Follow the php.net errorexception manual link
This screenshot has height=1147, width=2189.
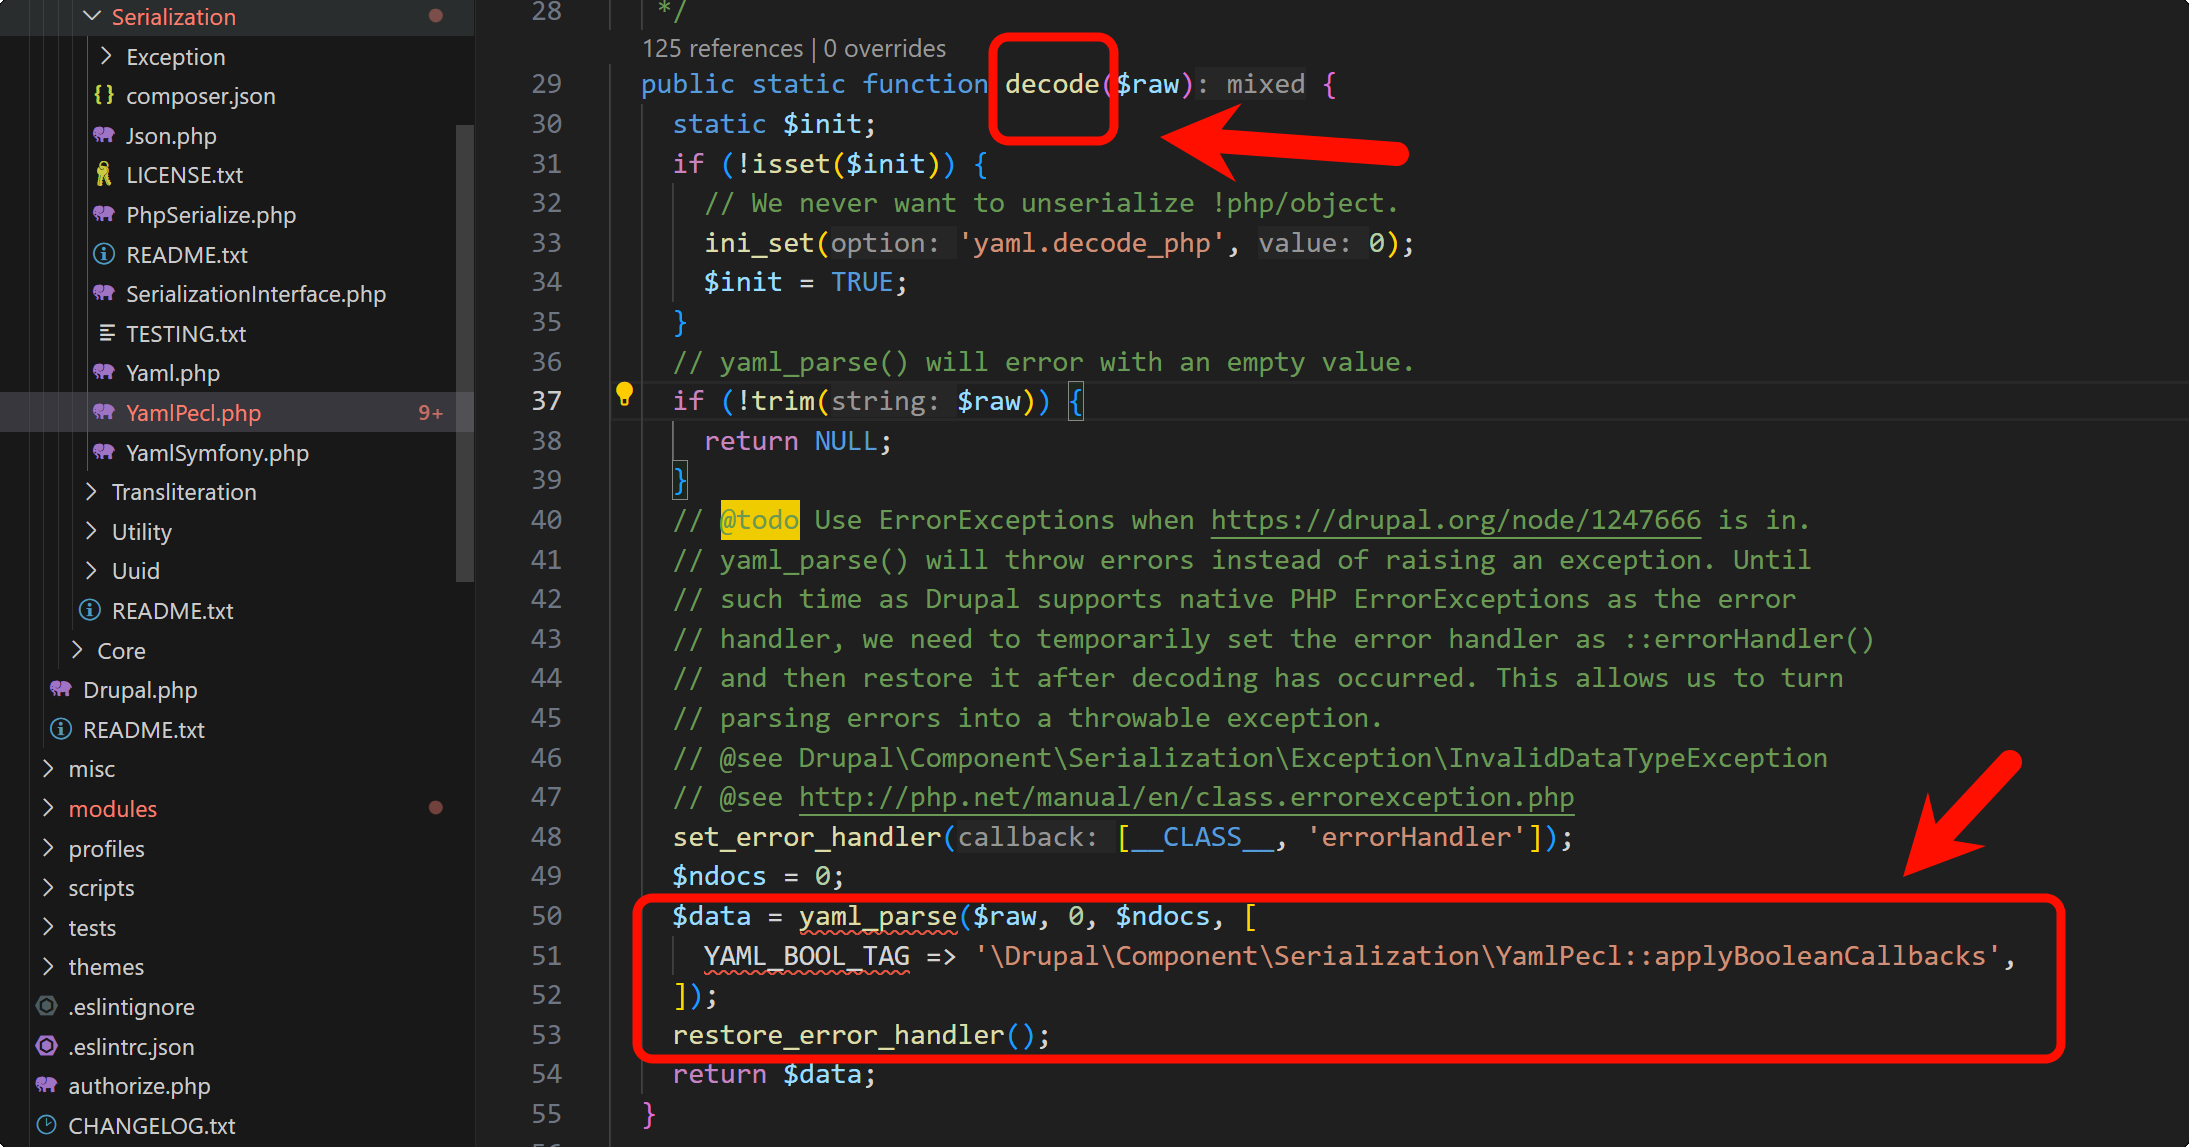[1185, 797]
